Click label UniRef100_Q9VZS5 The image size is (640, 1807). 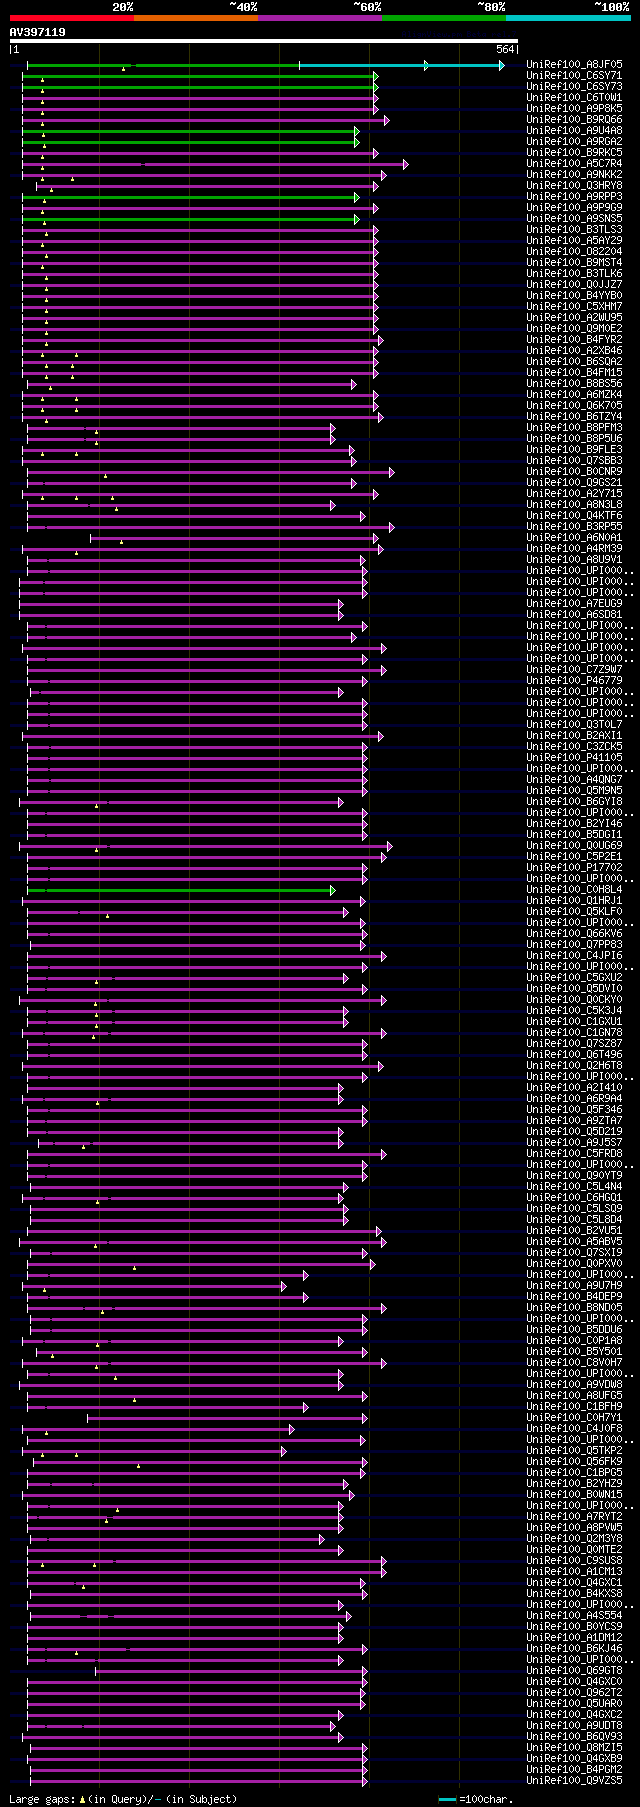pos(574,1781)
